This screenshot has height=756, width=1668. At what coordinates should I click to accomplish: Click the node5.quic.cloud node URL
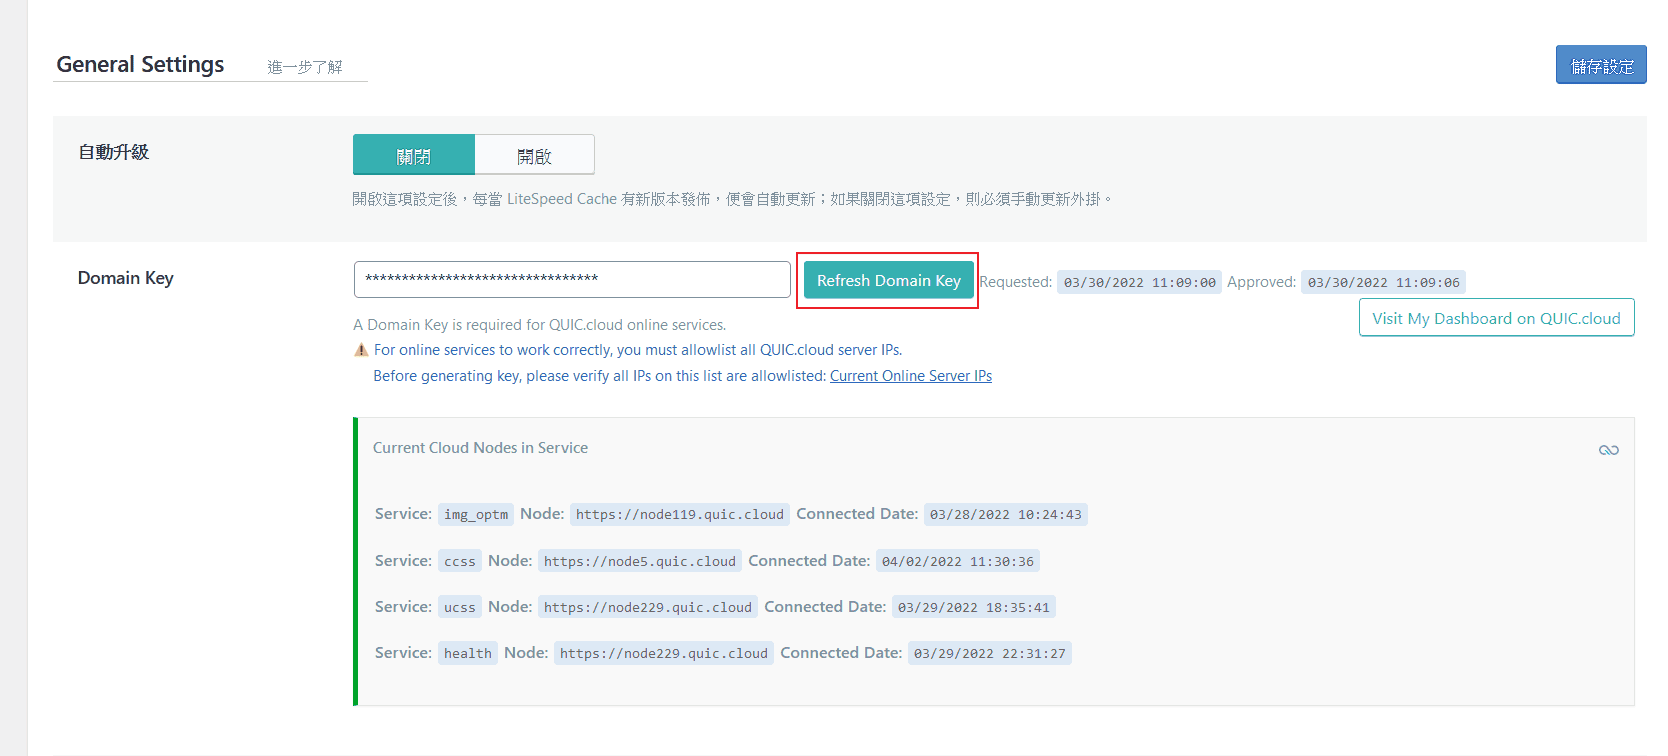coord(639,561)
